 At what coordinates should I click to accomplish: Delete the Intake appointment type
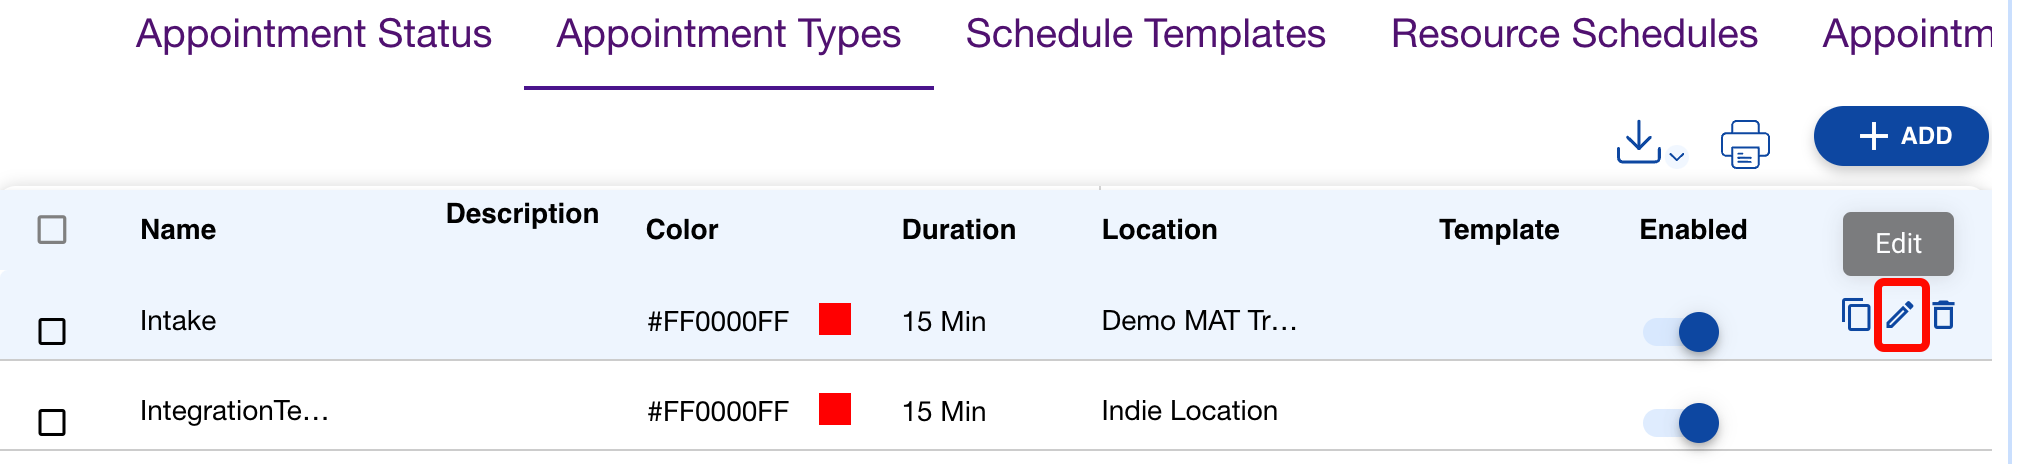click(x=1944, y=315)
